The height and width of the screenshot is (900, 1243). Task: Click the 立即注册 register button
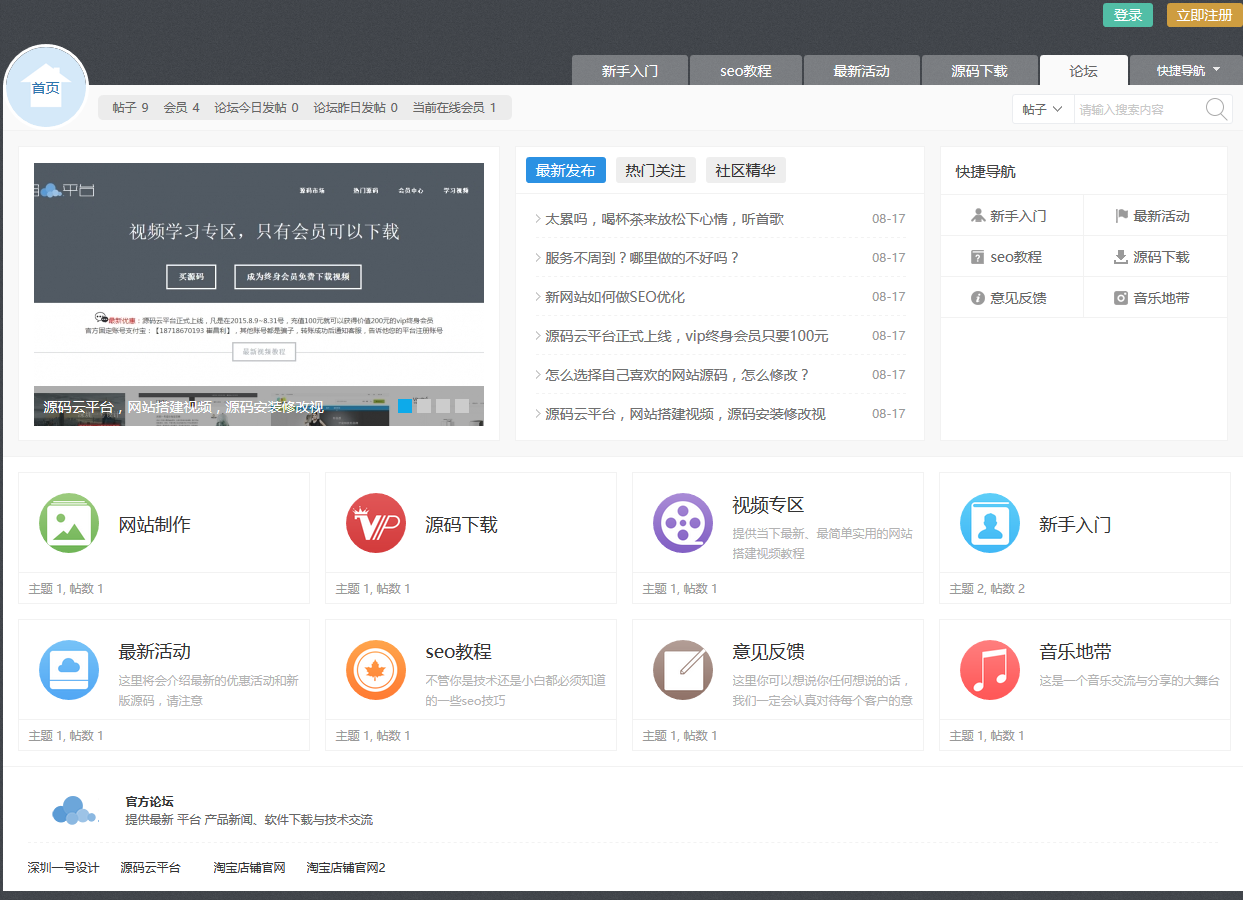tap(1204, 15)
